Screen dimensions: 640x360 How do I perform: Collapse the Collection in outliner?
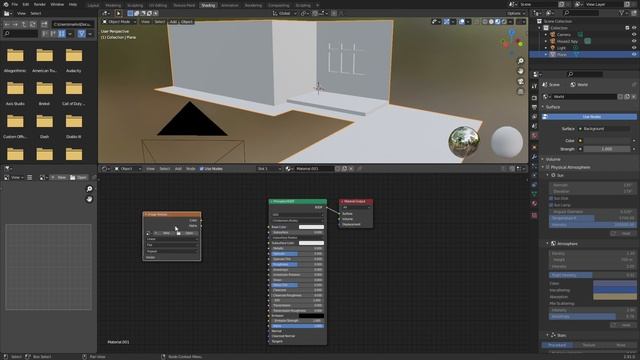click(x=540, y=28)
